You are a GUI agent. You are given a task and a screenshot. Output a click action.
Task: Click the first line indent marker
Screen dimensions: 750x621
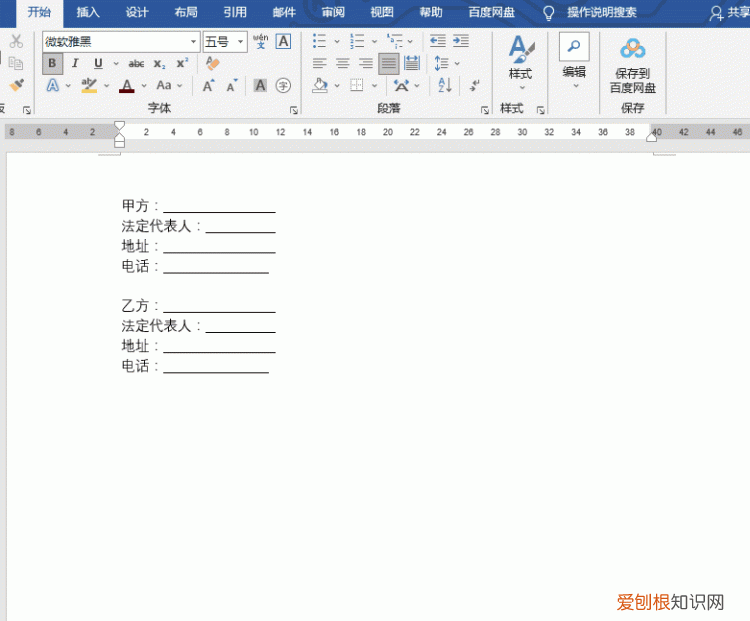pos(119,126)
